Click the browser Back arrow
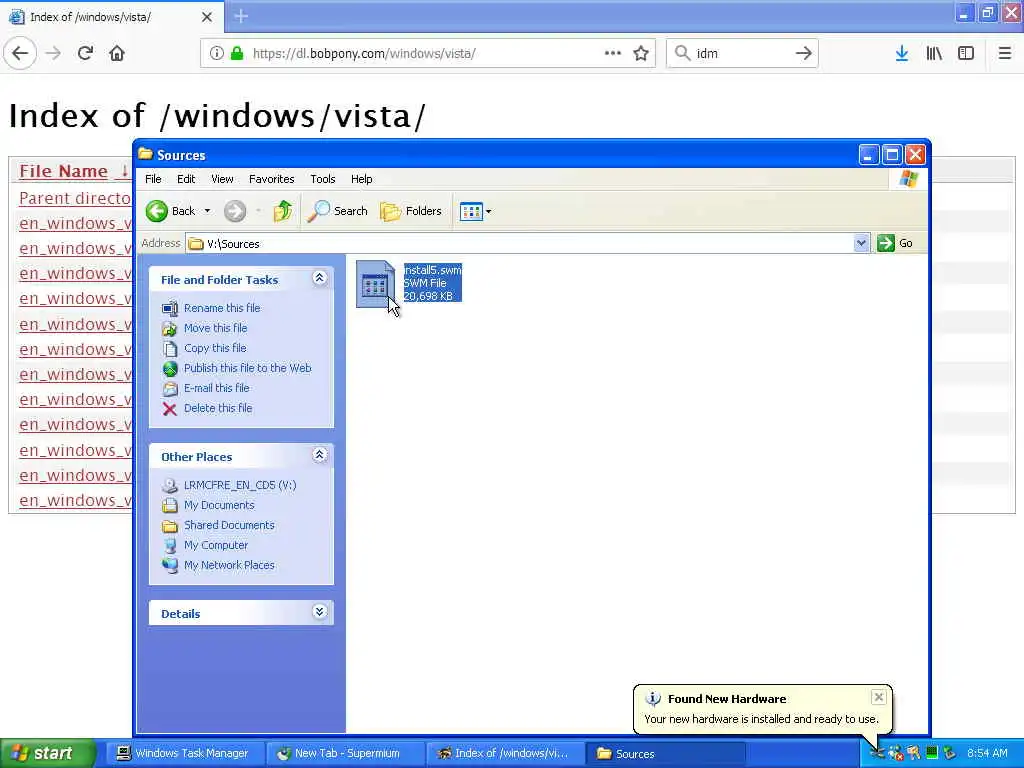The image size is (1024, 768). 20,53
